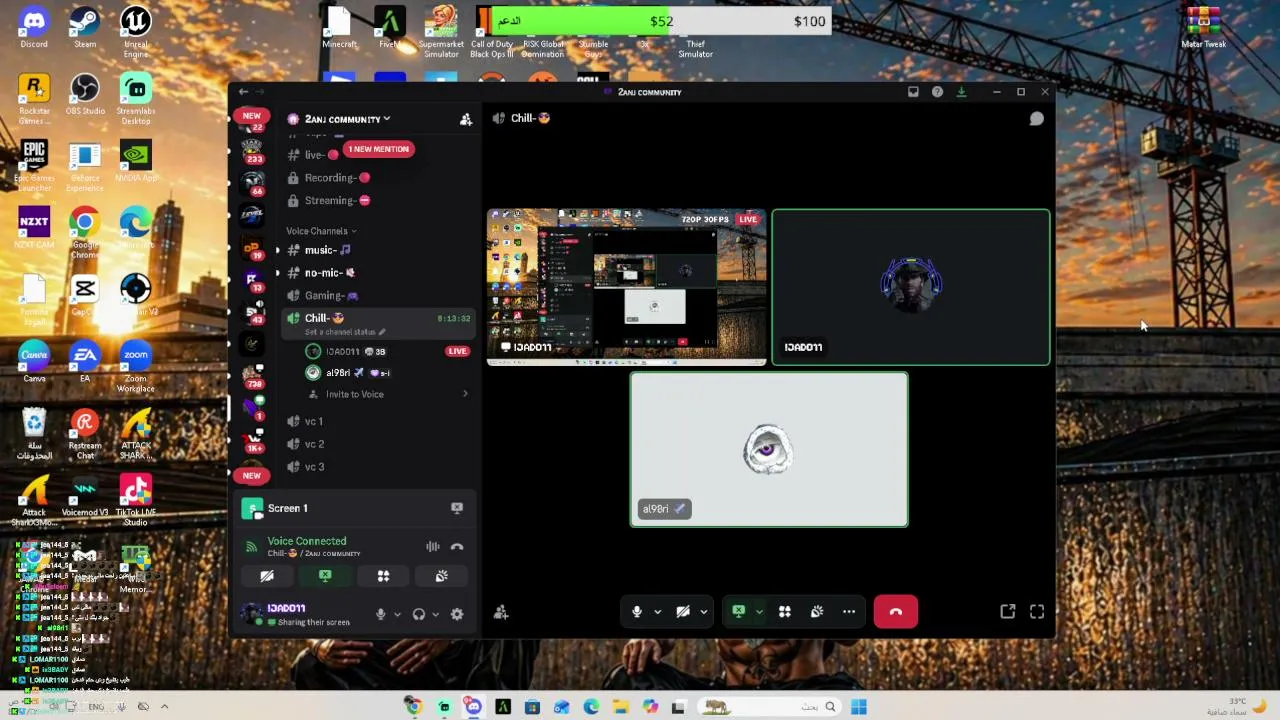Open microphone options arrow in the call bar

(x=657, y=612)
